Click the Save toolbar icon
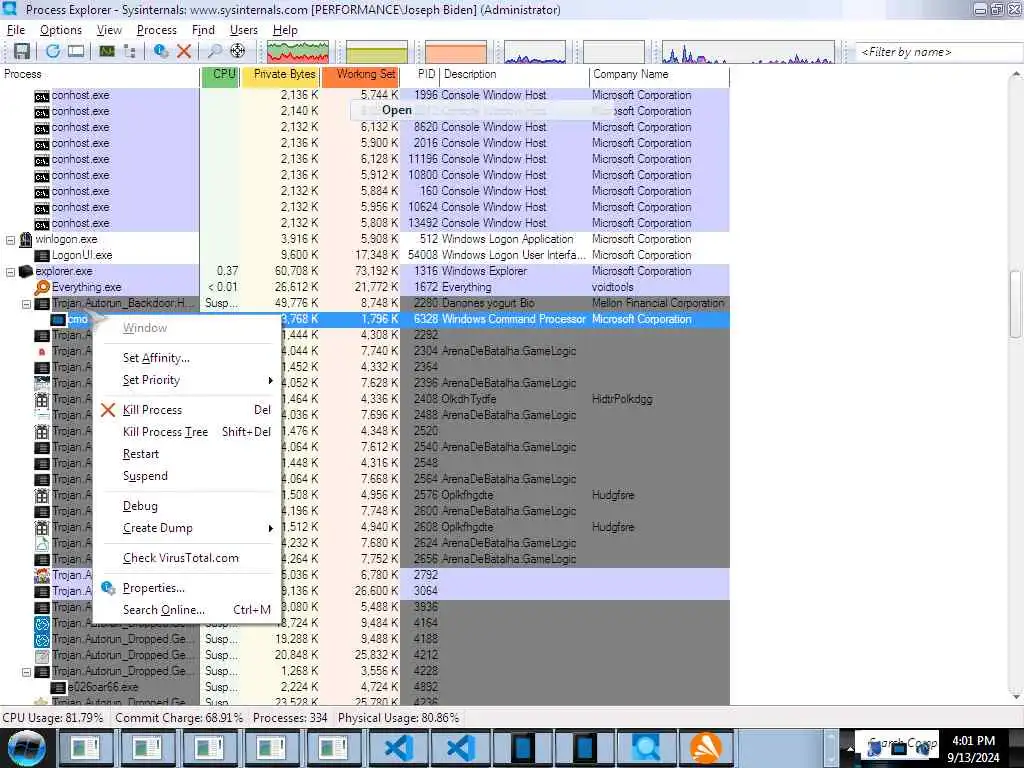 pyautogui.click(x=22, y=52)
